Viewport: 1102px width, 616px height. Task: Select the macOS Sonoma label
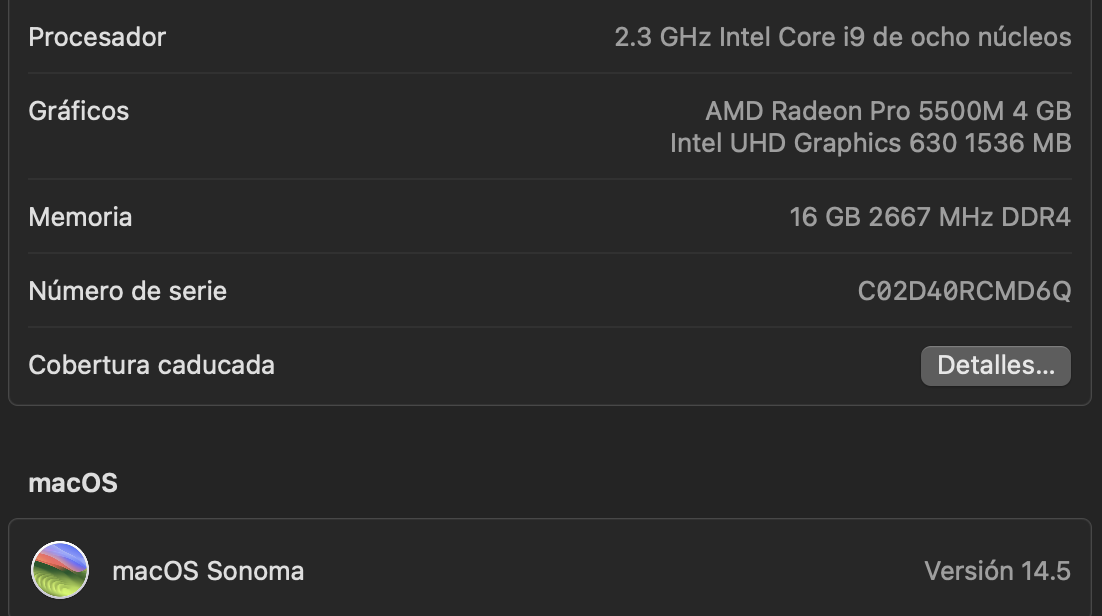click(x=208, y=571)
